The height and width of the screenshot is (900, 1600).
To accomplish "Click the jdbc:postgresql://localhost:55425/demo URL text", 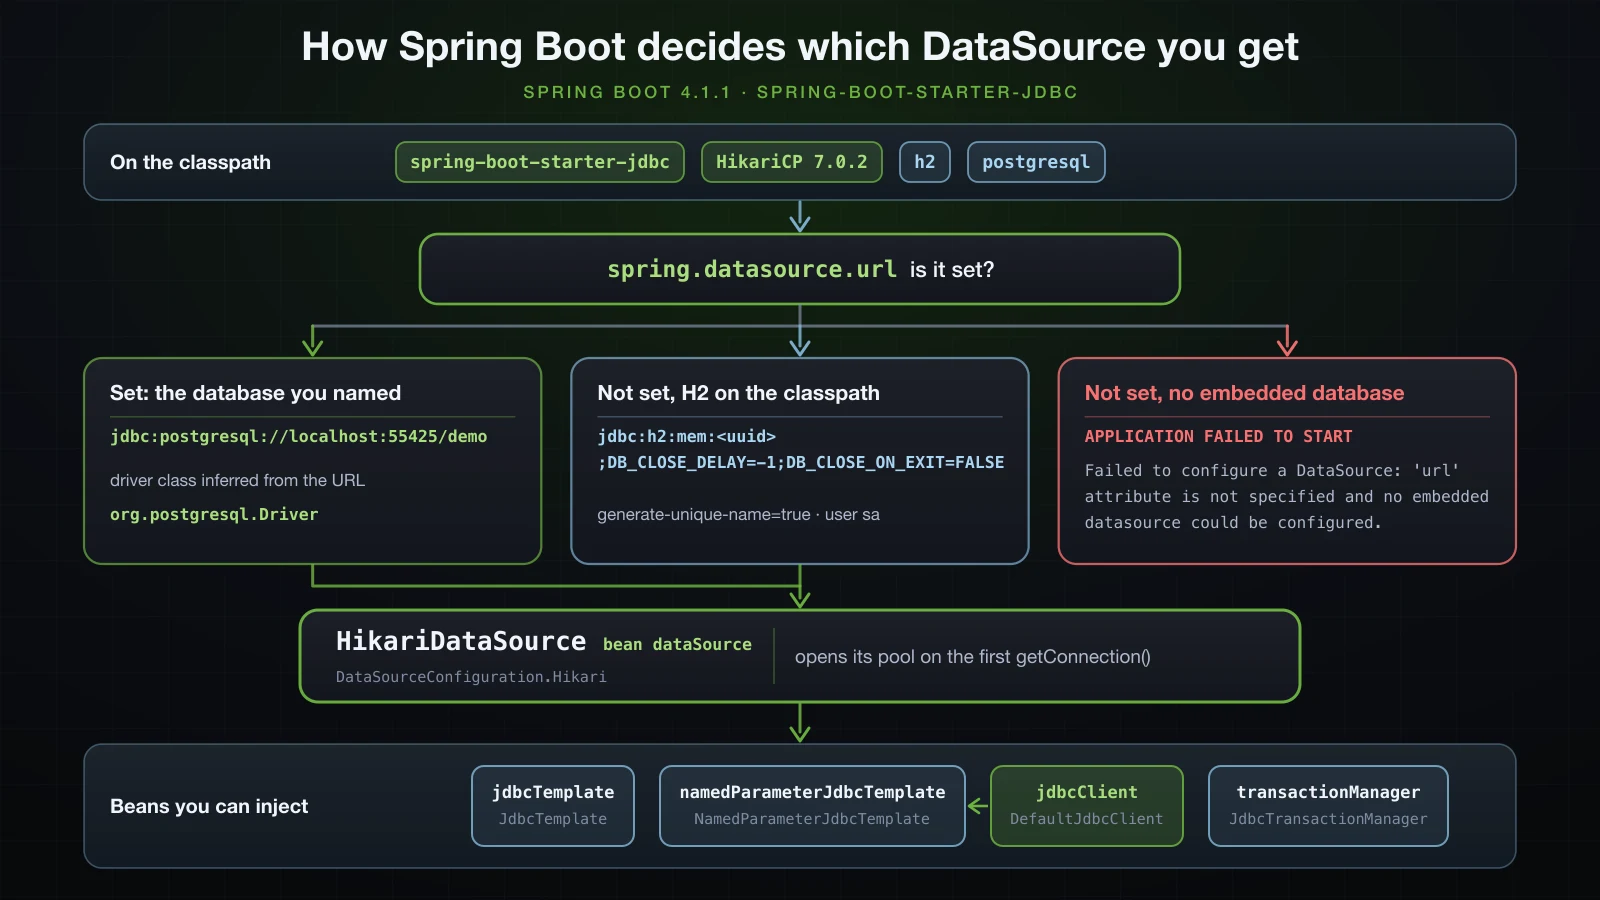I will 299,436.
